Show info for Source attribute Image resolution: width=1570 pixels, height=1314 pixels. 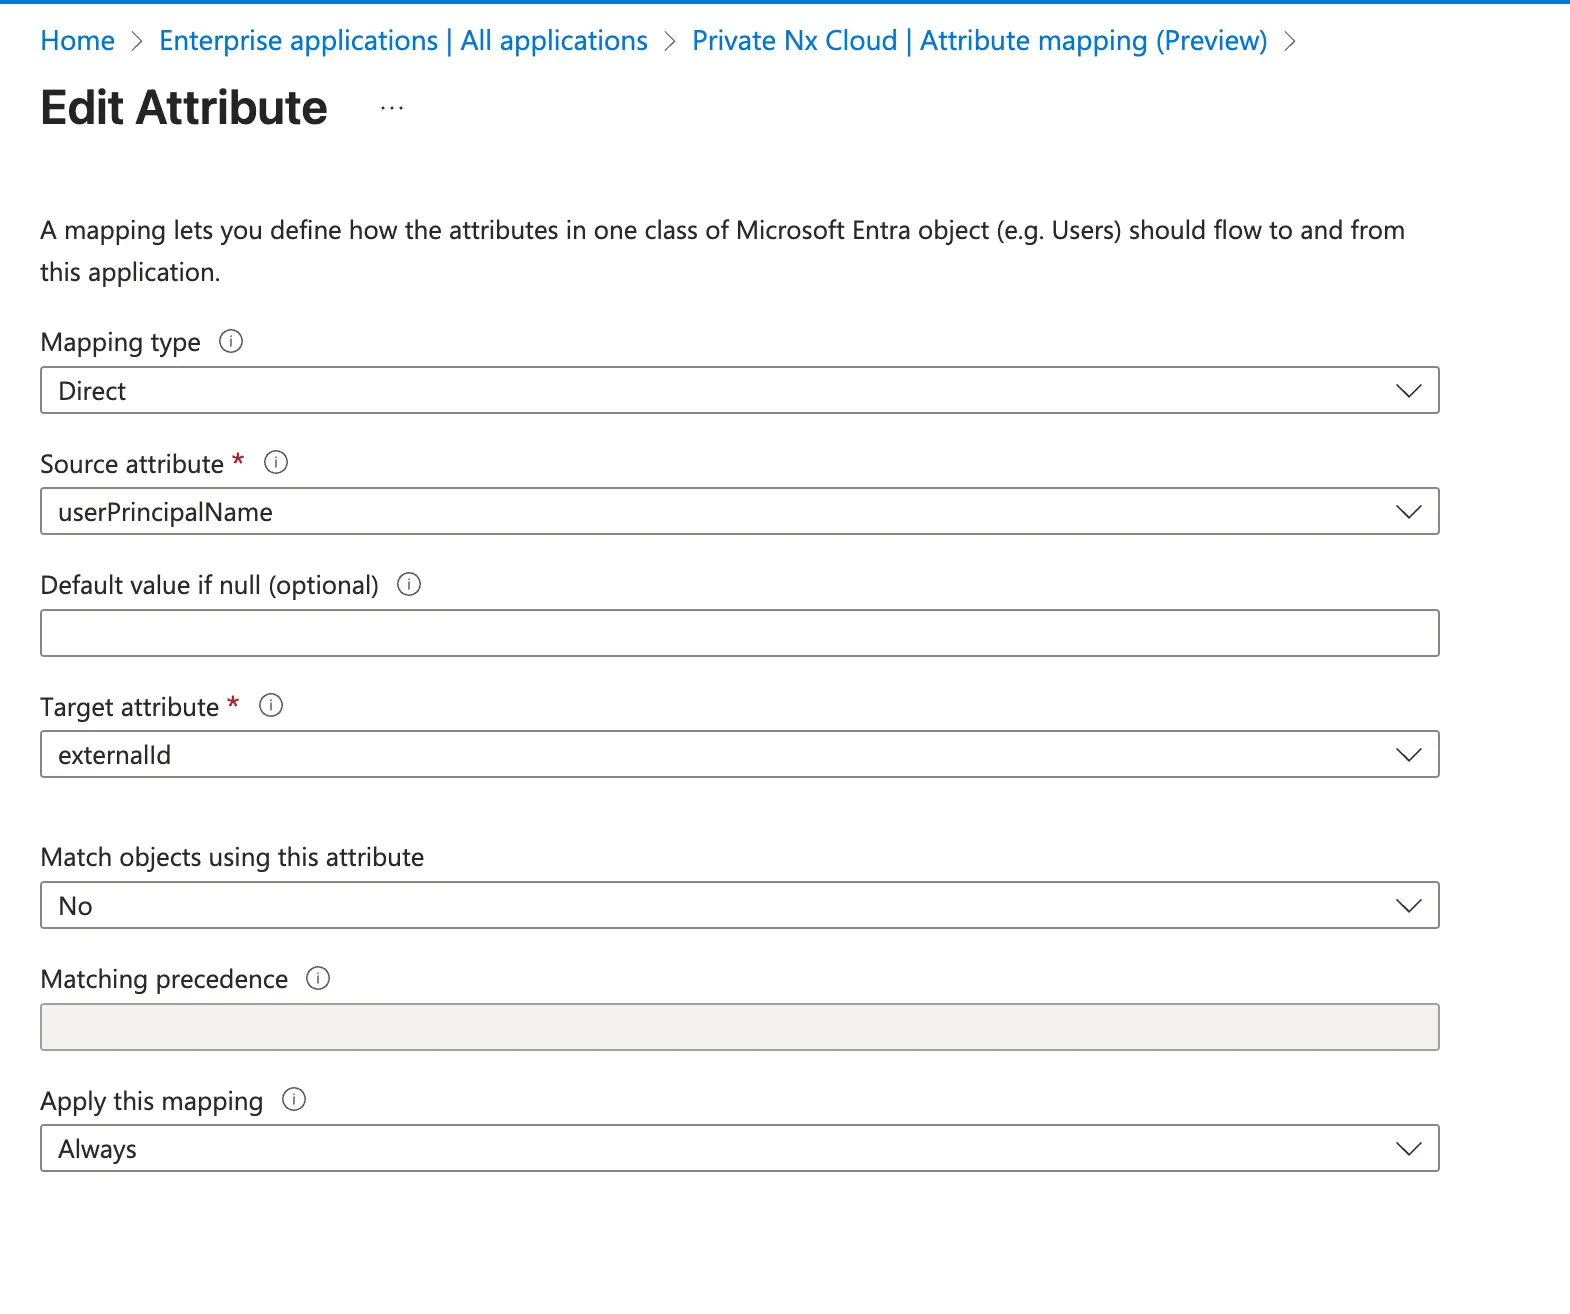276,462
